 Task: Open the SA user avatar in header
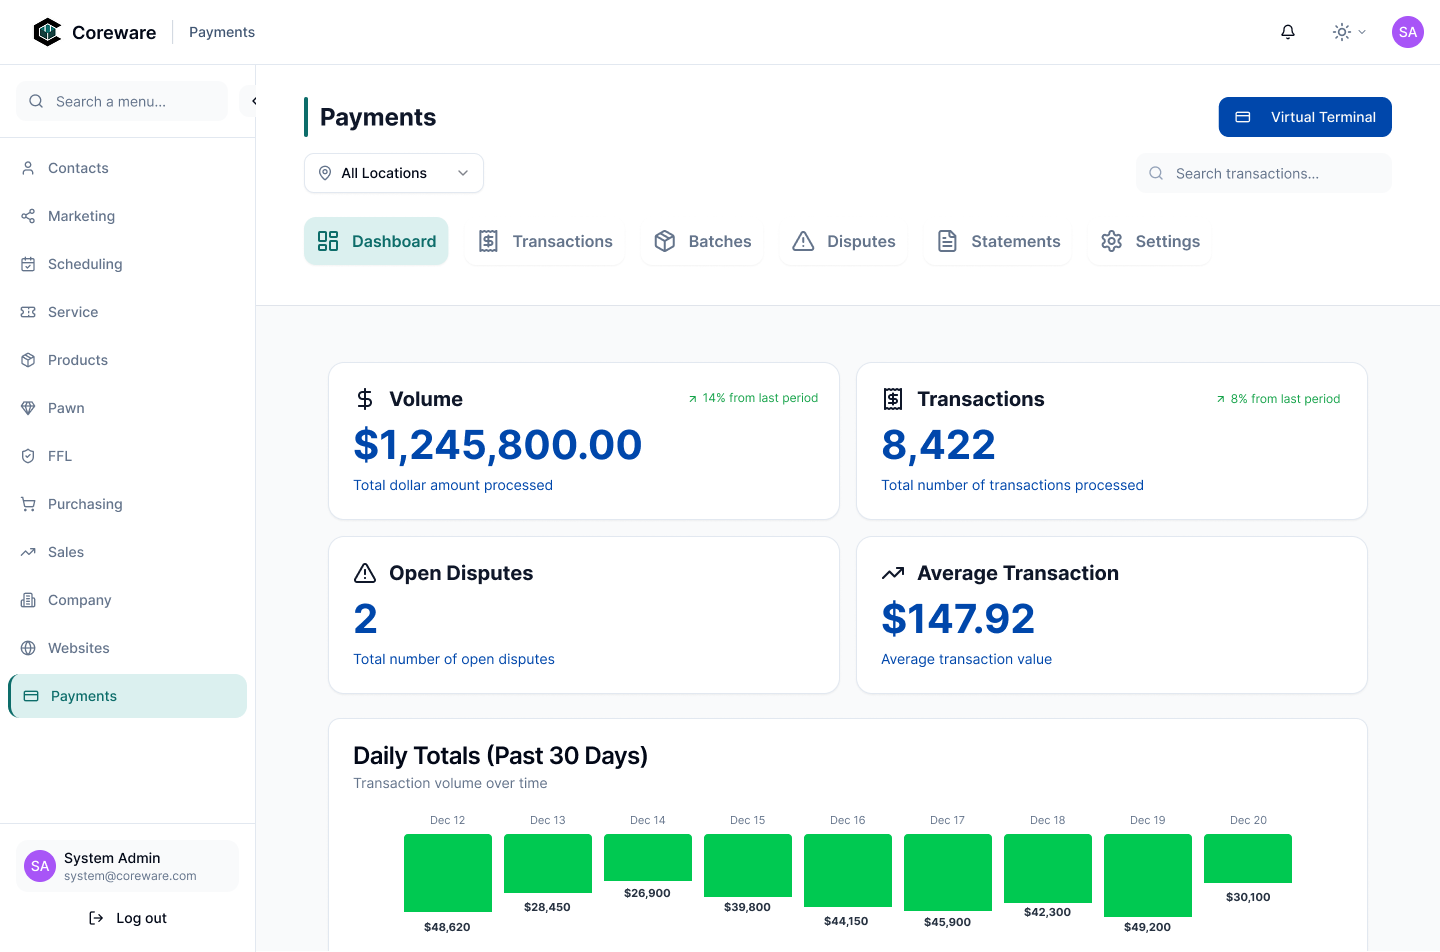pos(1407,32)
